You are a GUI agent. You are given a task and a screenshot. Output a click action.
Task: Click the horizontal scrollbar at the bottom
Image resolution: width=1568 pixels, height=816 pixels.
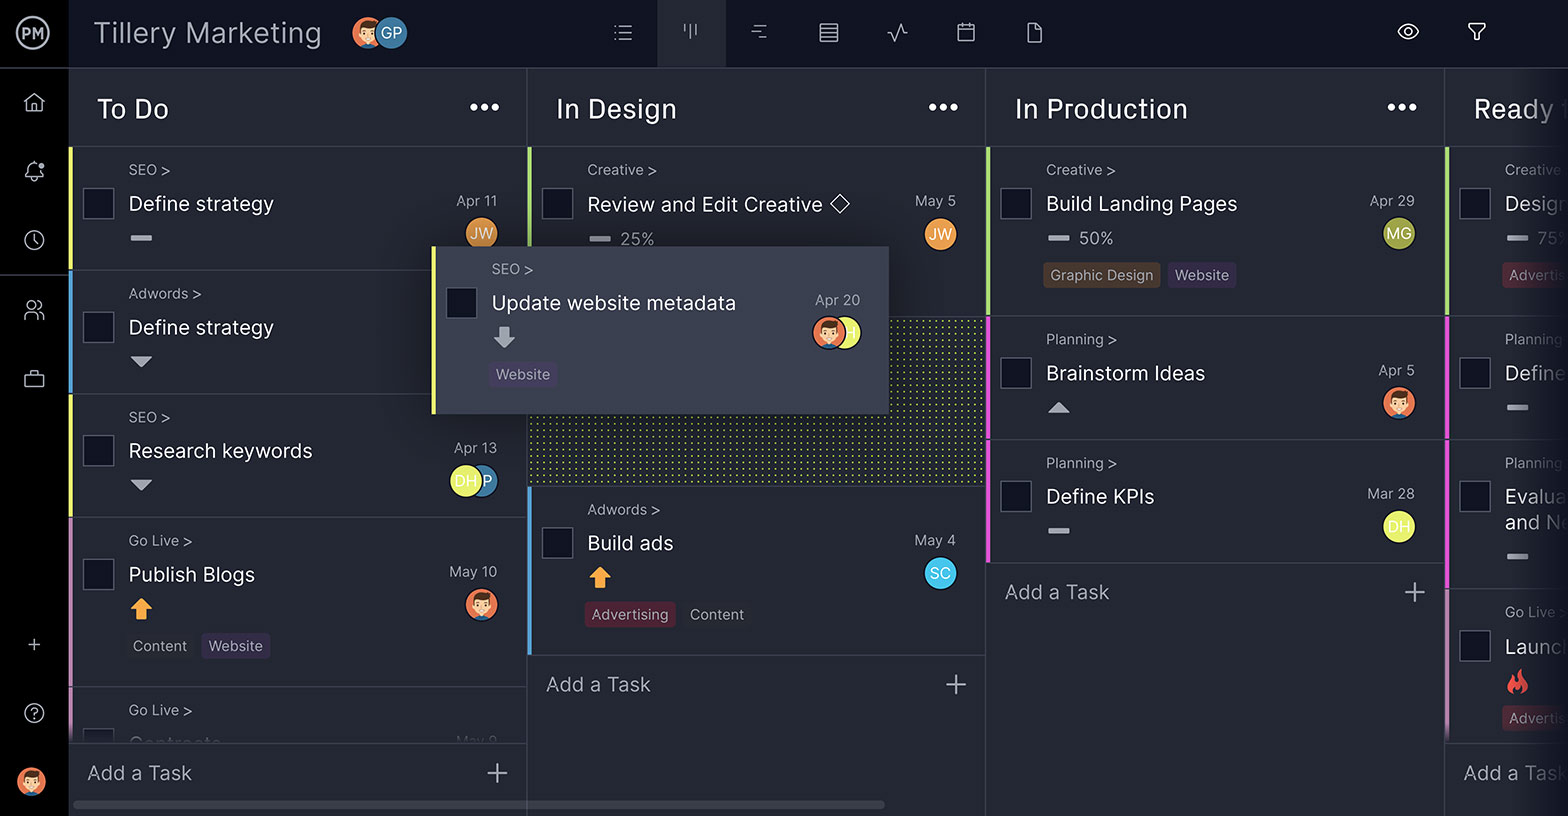(478, 805)
